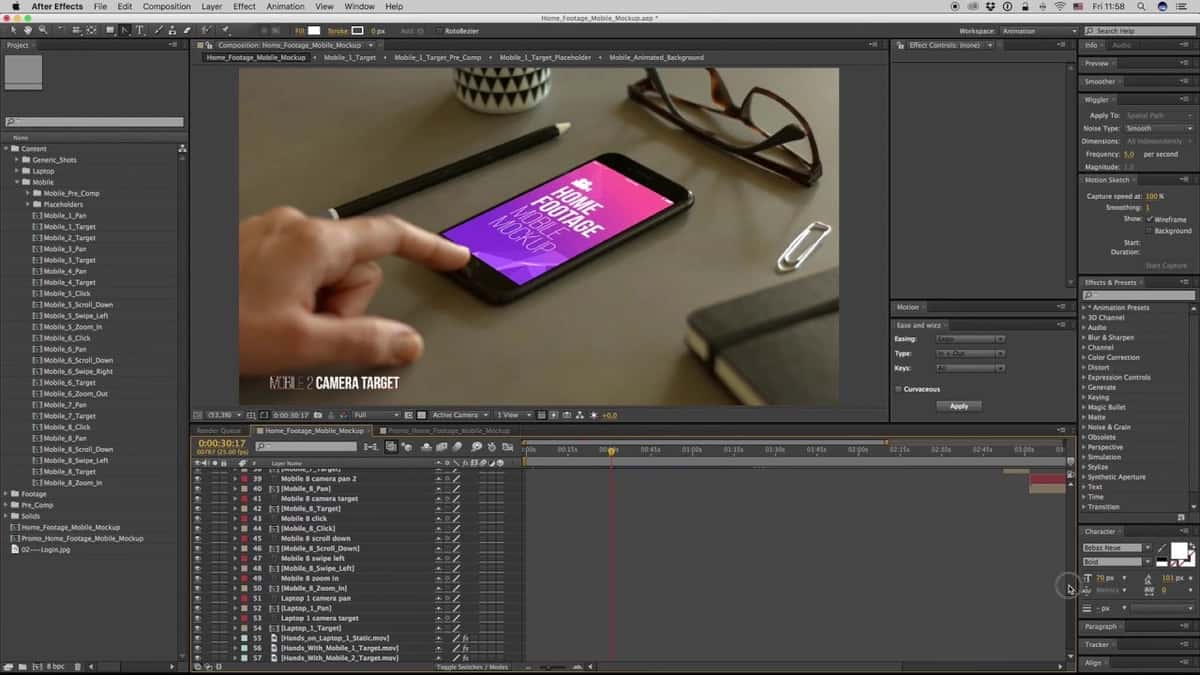Select the Brush tool
The height and width of the screenshot is (675, 1200).
coord(158,30)
